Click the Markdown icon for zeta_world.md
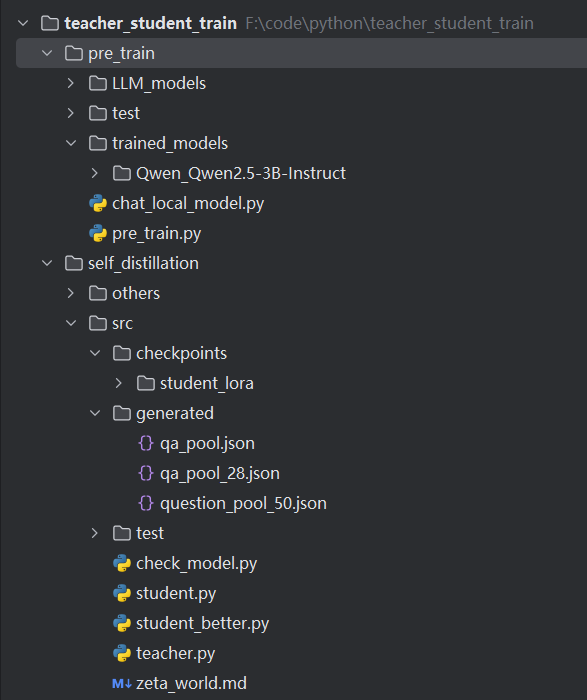The image size is (587, 700). 122,683
